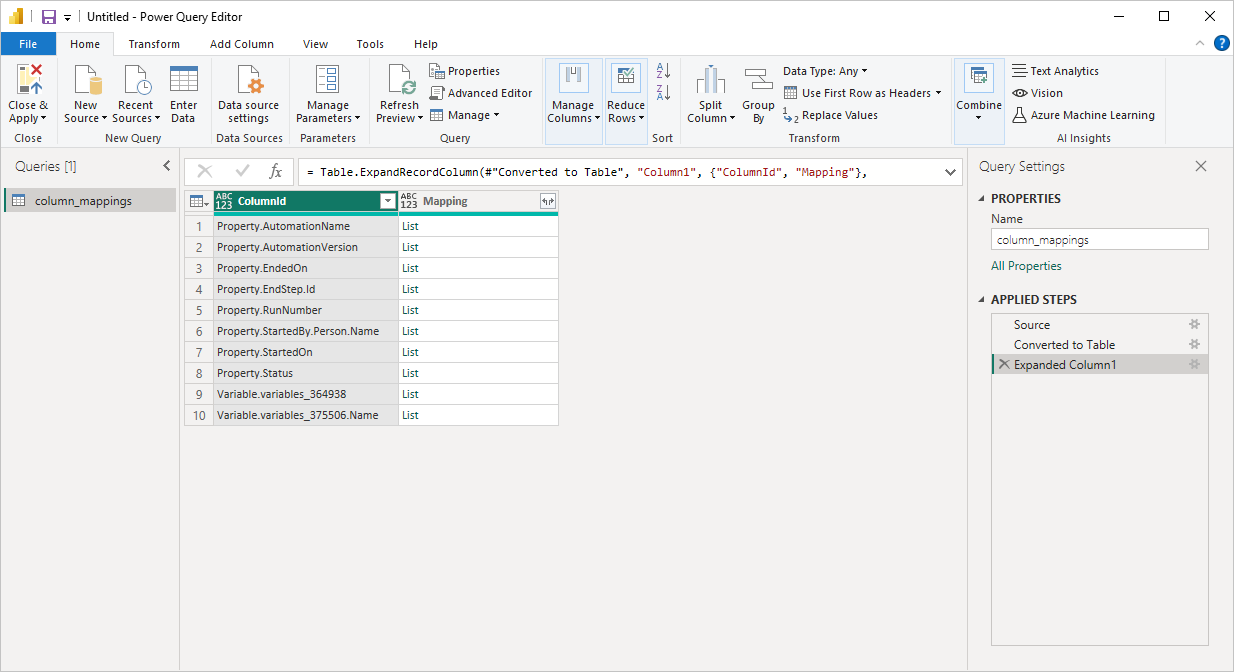Screen dimensions: 1234x672
Task: Collapse the Queries pane
Action: [x=167, y=166]
